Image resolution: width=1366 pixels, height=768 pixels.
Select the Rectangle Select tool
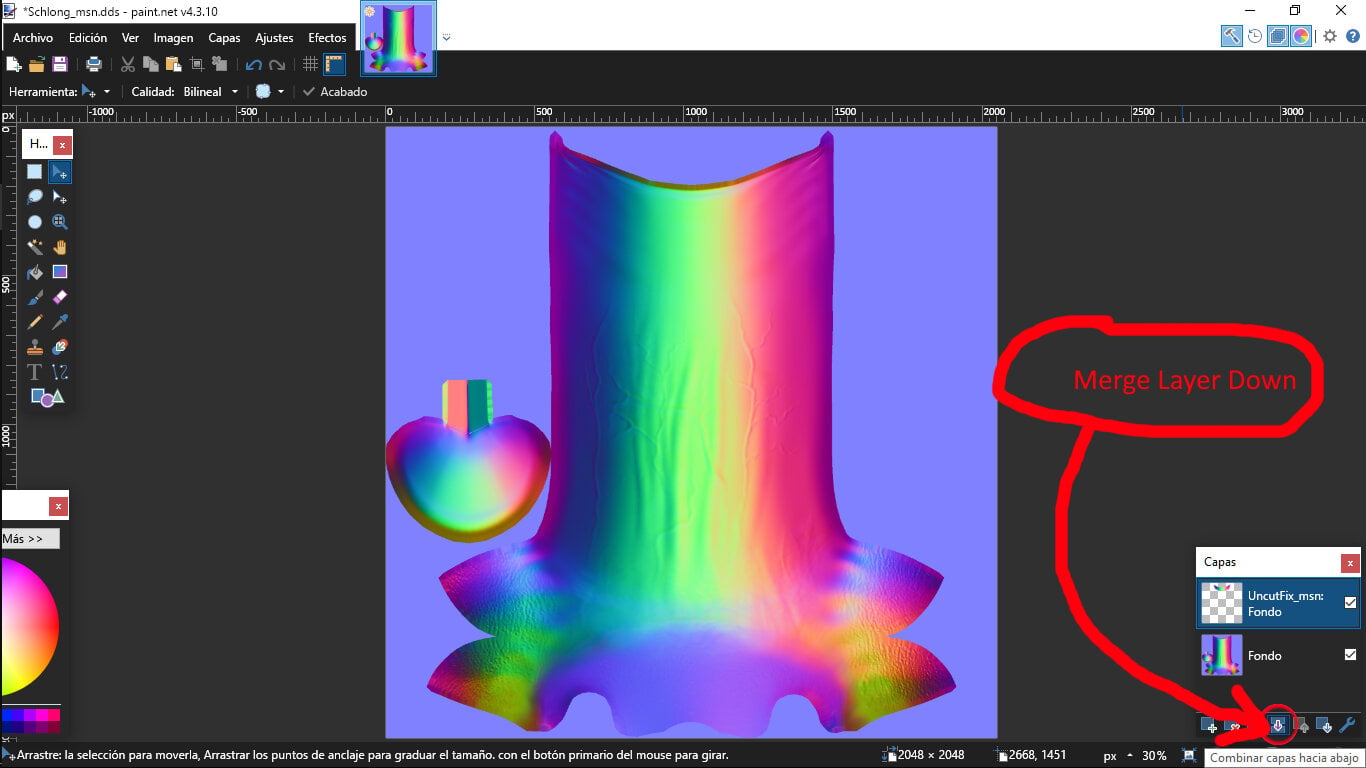click(35, 172)
